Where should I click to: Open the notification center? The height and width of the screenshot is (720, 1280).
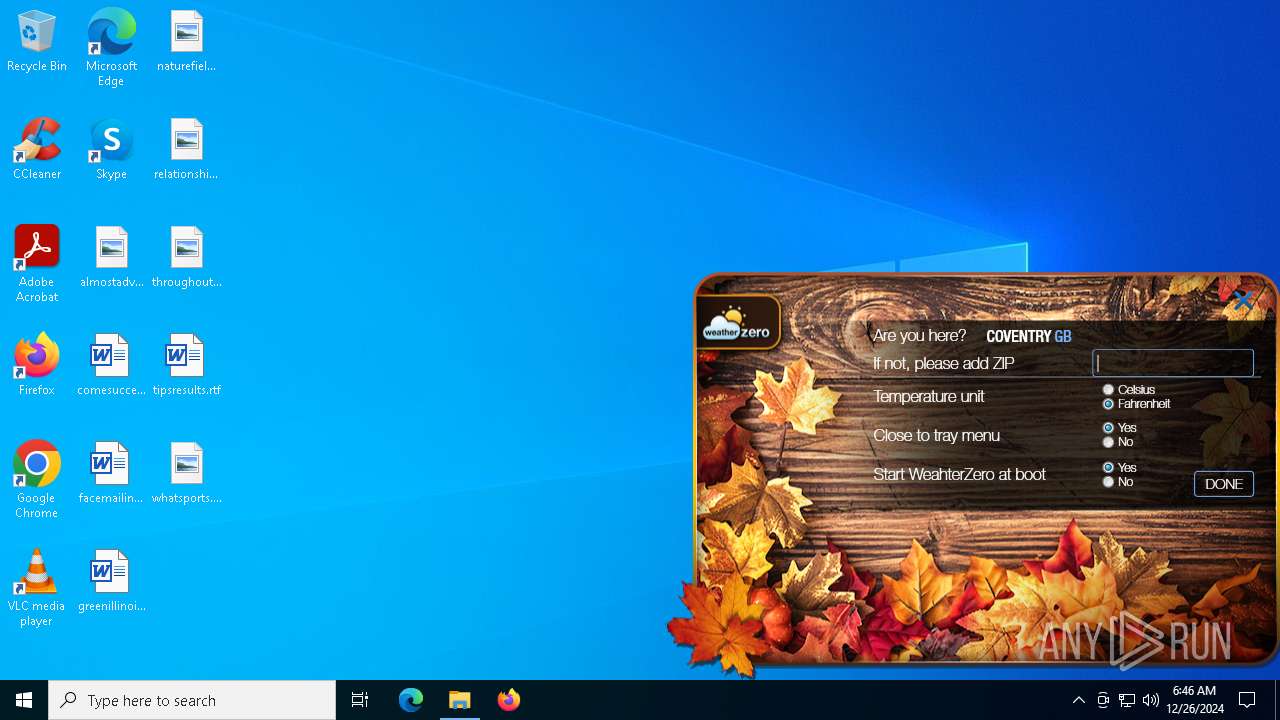(1248, 700)
